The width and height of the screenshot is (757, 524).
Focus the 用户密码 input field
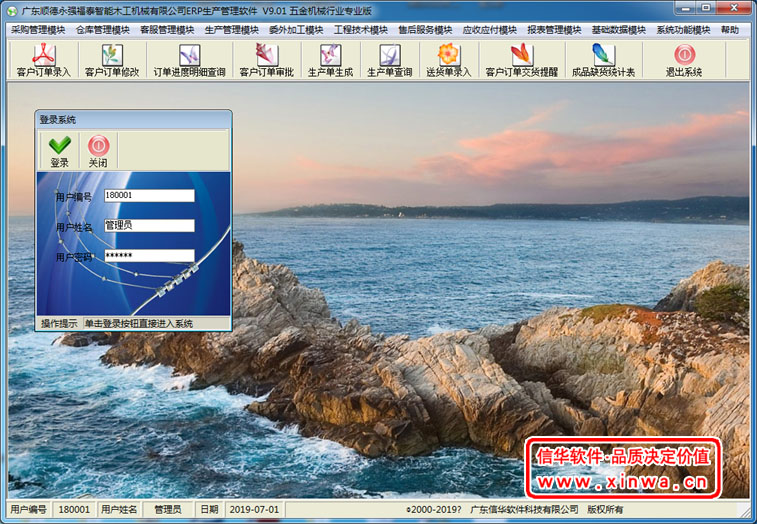coord(149,255)
